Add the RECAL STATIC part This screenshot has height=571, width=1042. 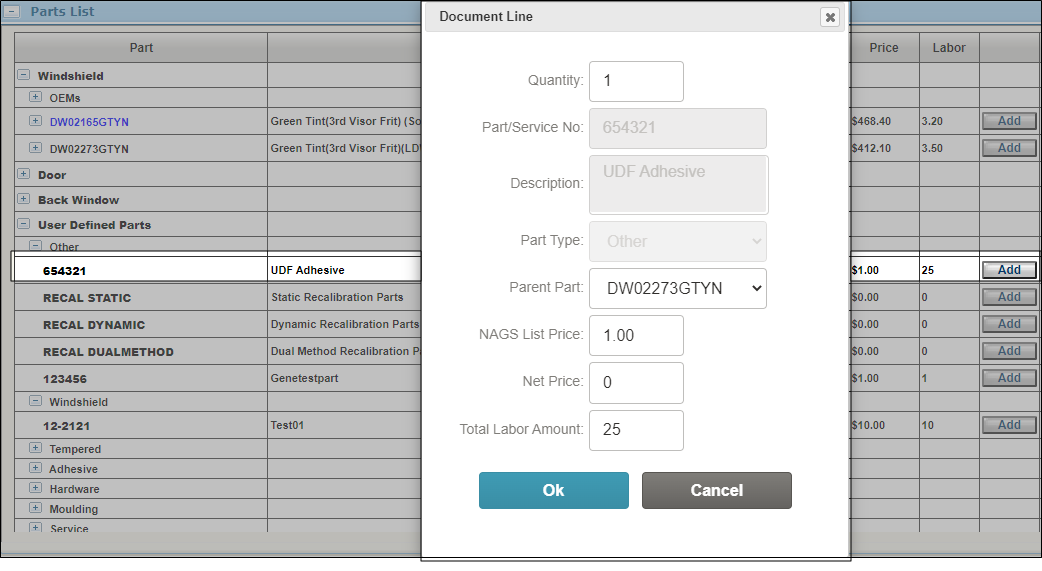(x=1009, y=297)
